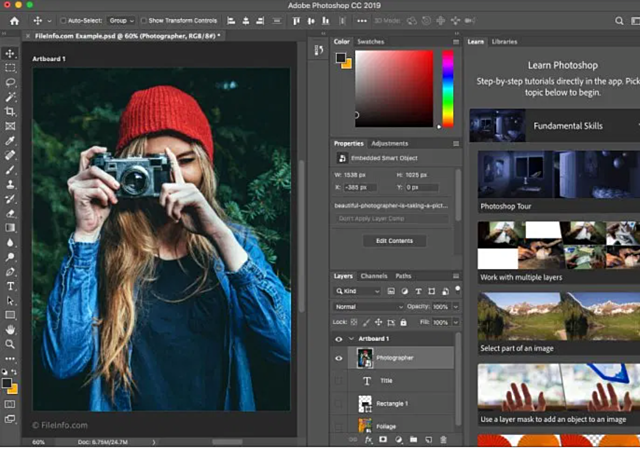Viewport: 640px width, 449px height.
Task: Click the rainbow hue slider
Action: (448, 89)
